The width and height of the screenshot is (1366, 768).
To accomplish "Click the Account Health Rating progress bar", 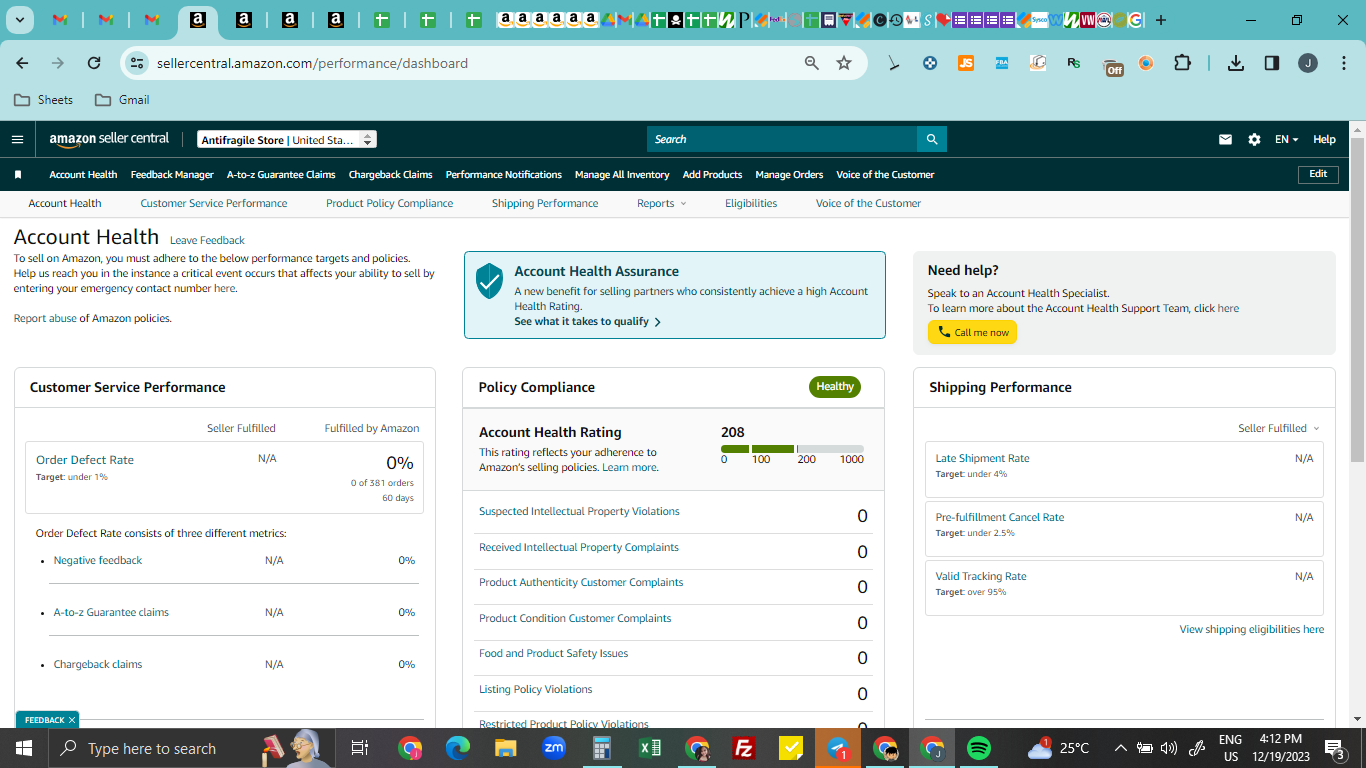I will pyautogui.click(x=792, y=449).
